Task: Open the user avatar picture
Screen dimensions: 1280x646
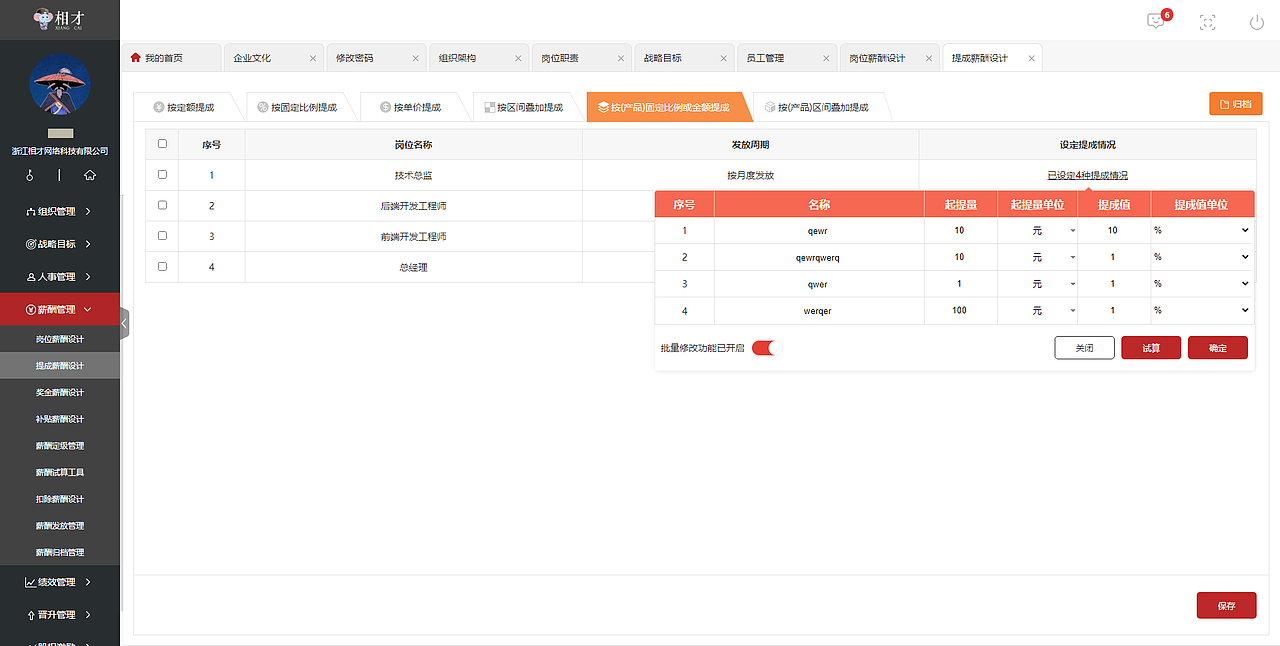Action: (60, 84)
